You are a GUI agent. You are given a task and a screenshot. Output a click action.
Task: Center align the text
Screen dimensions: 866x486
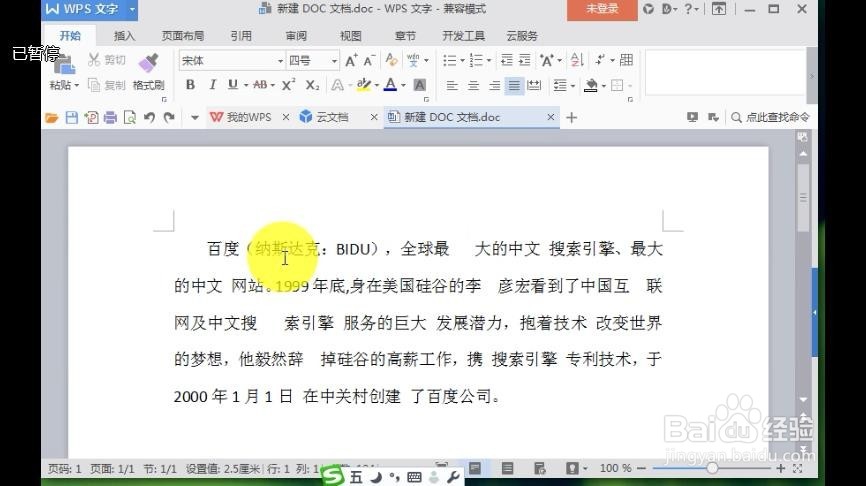tap(473, 86)
